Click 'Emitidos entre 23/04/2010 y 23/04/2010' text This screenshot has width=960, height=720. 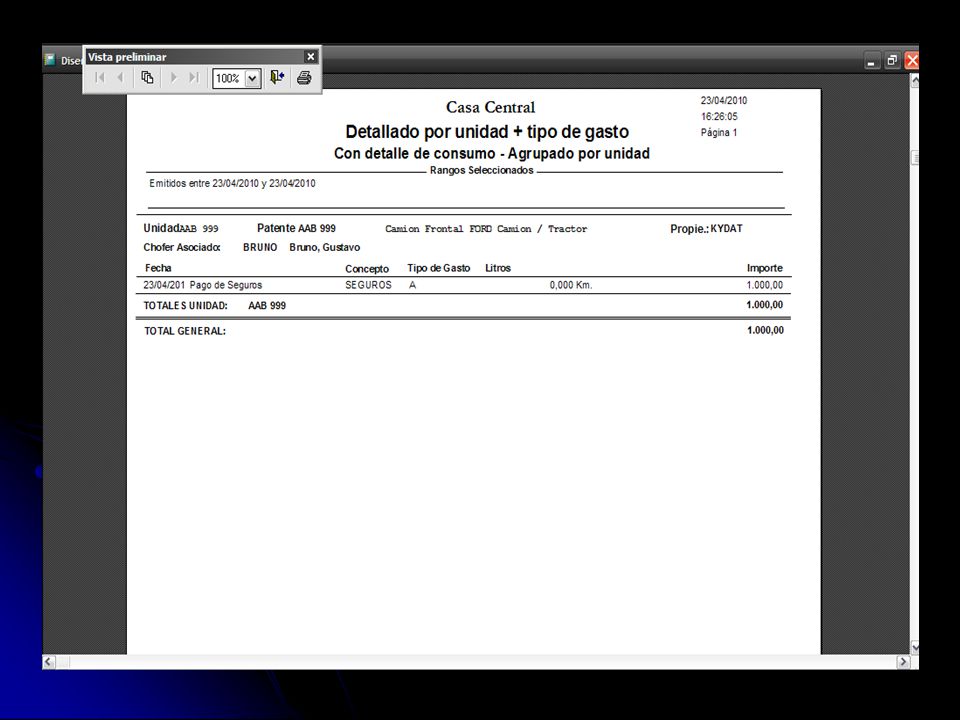[232, 183]
